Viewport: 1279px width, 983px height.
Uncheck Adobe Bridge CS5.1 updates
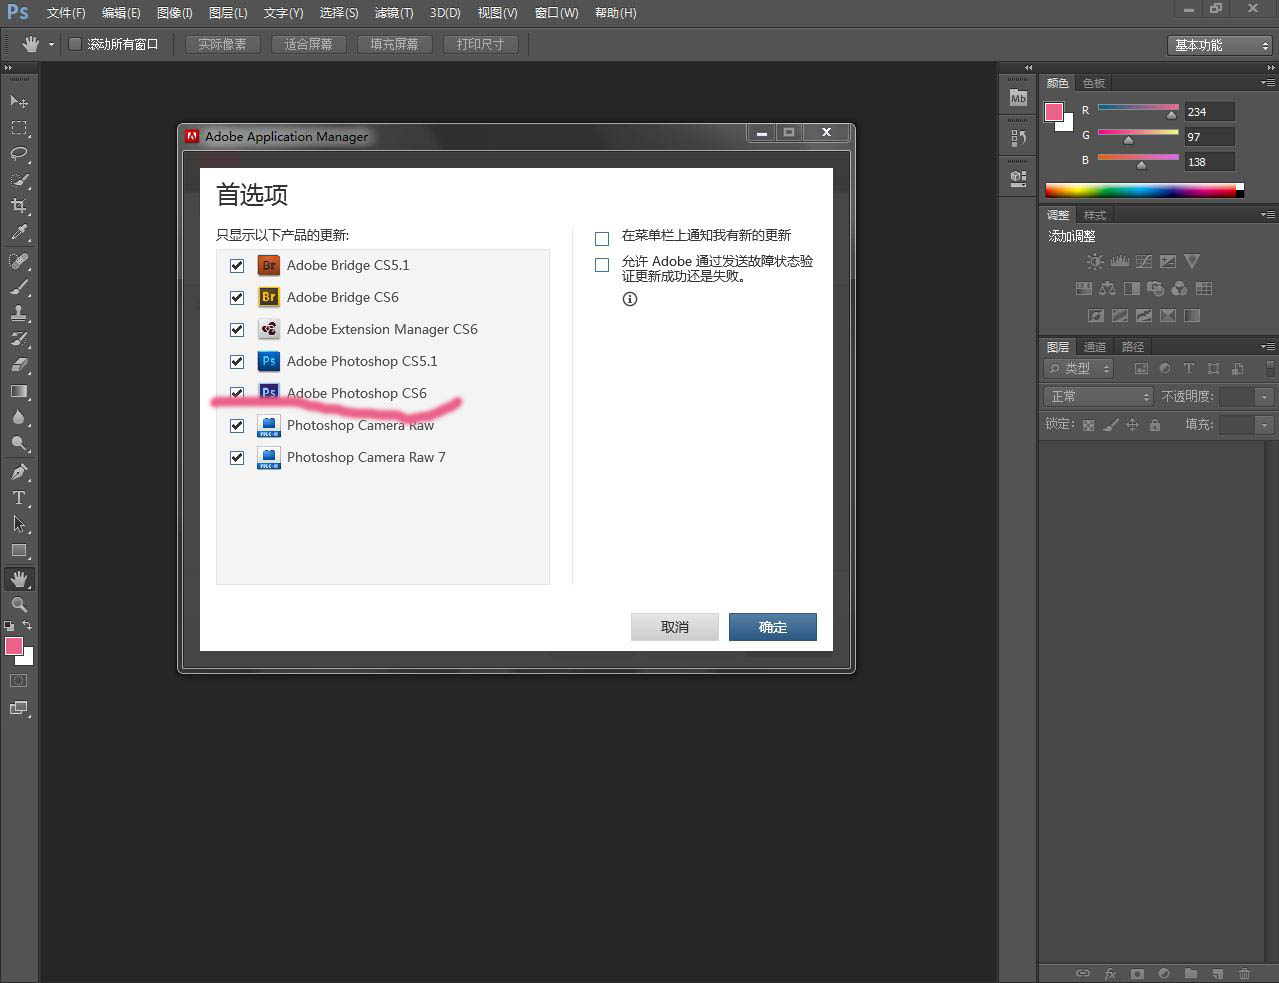pos(237,266)
